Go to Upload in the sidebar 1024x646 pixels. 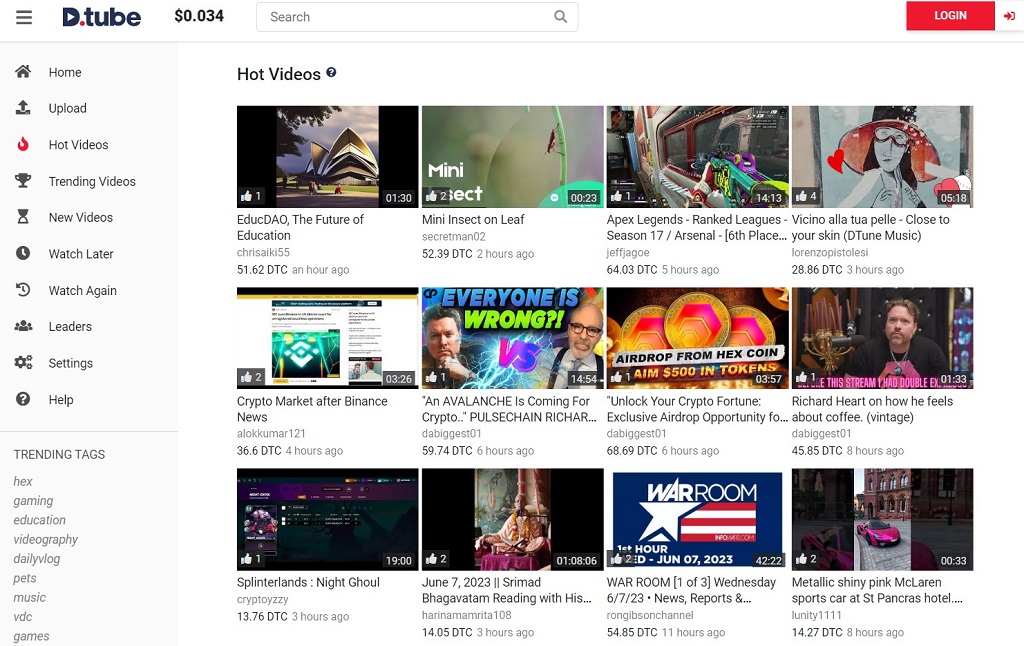(67, 108)
